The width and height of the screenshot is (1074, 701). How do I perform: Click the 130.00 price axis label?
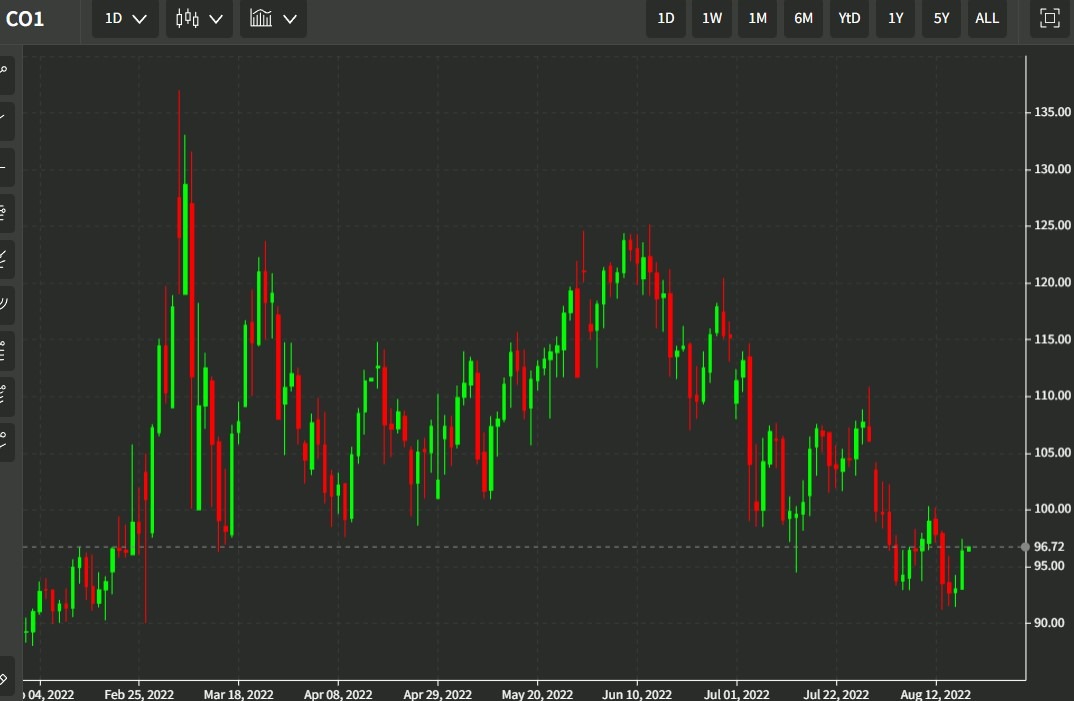pos(1052,169)
